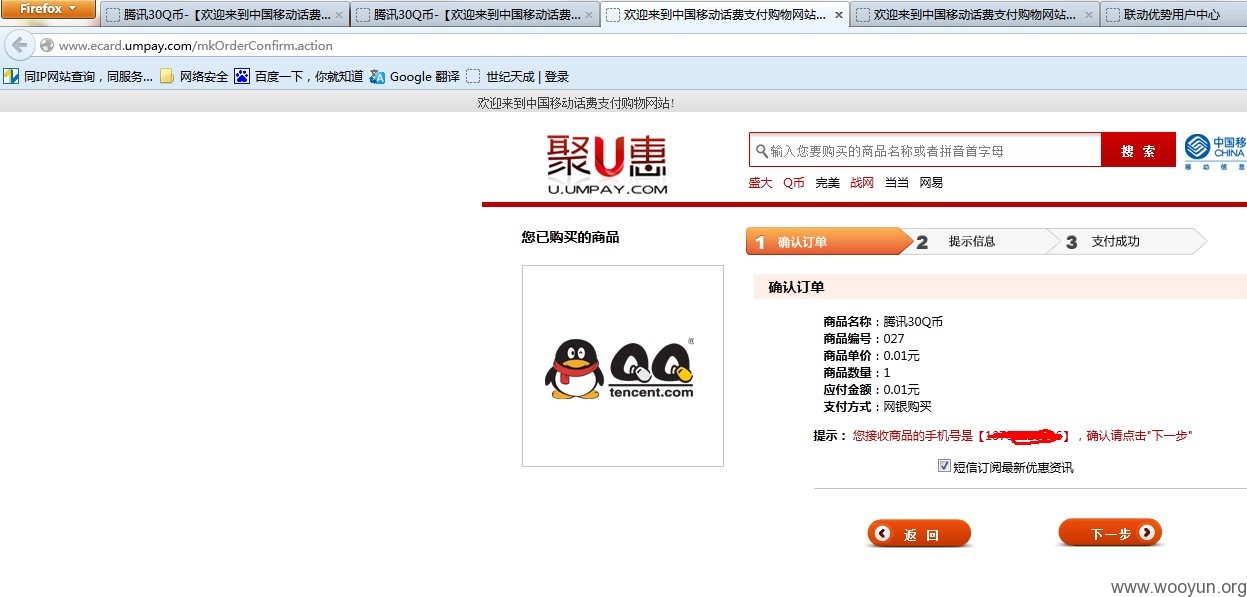
Task: Switch to the first 腾讯30Q币 tab
Action: pos(224,15)
